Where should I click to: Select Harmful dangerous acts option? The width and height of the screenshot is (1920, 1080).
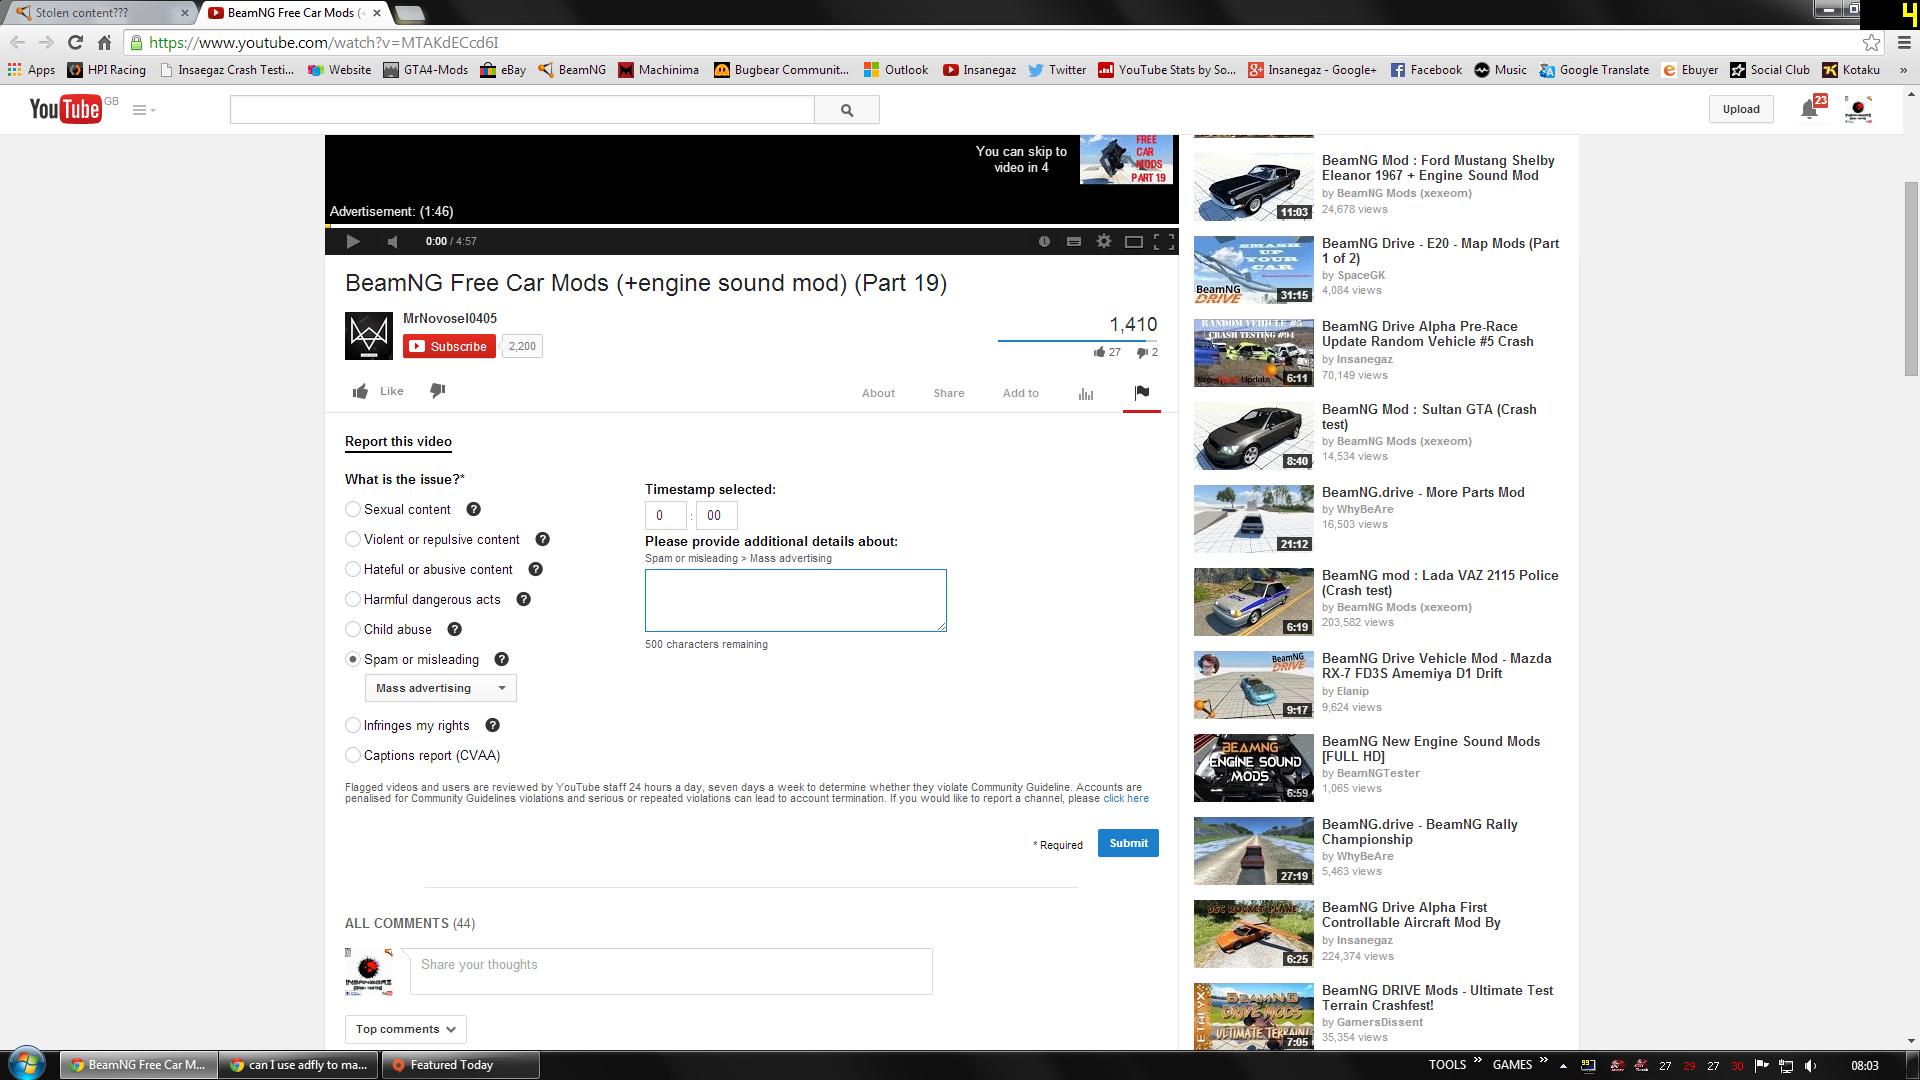tap(353, 599)
